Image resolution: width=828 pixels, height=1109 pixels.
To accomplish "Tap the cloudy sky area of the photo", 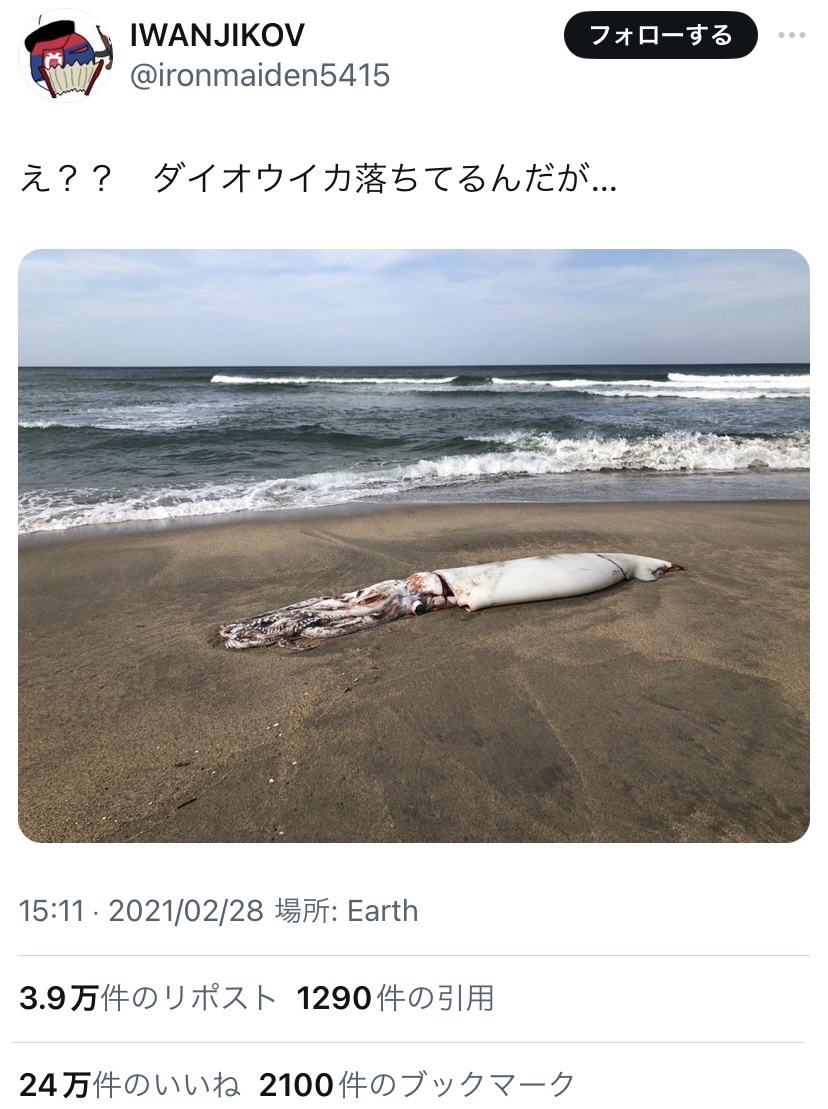I will pos(414,308).
